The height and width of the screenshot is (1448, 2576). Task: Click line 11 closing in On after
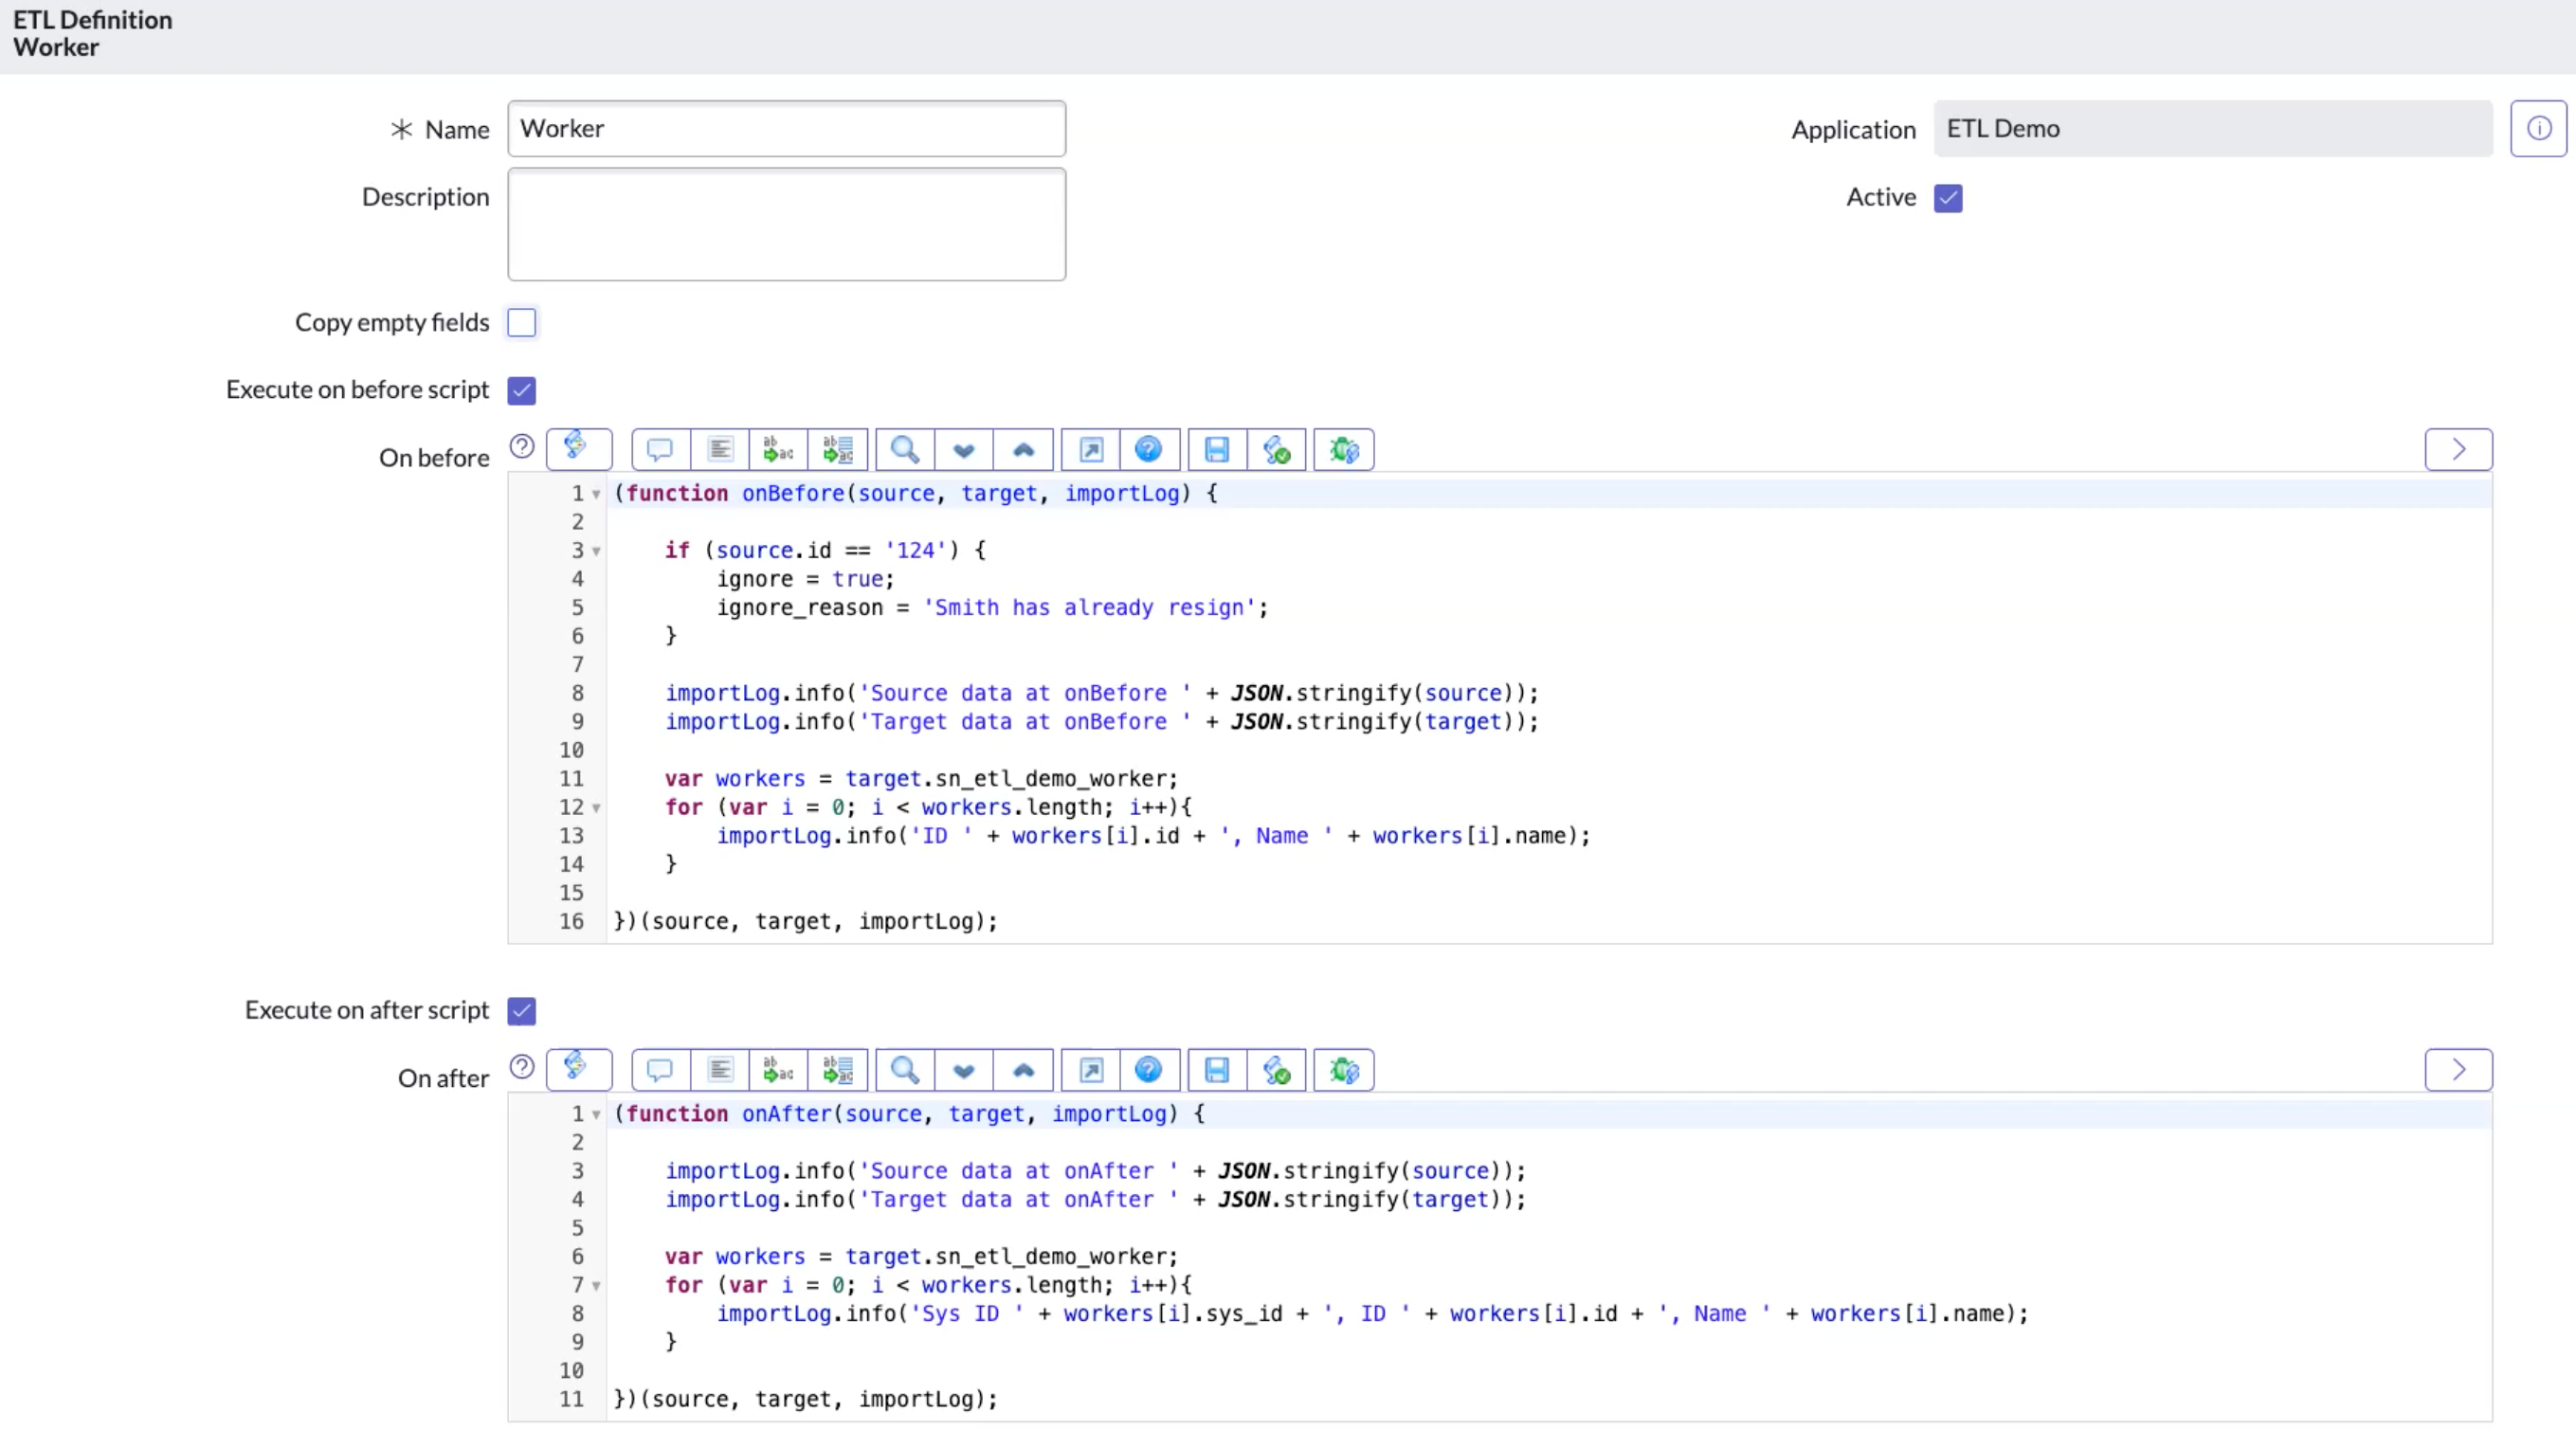click(806, 1400)
